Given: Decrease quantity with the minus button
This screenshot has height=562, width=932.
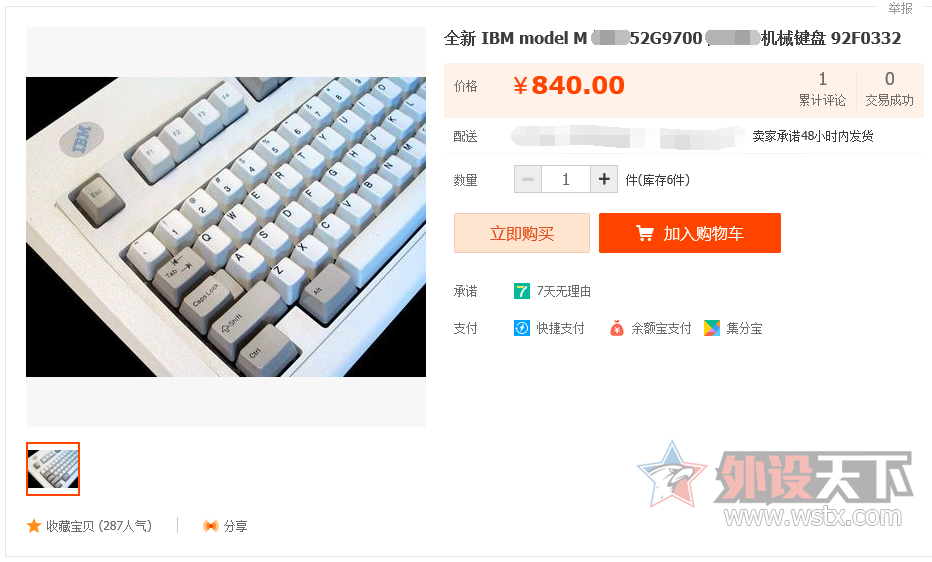Looking at the screenshot, I should [x=528, y=179].
